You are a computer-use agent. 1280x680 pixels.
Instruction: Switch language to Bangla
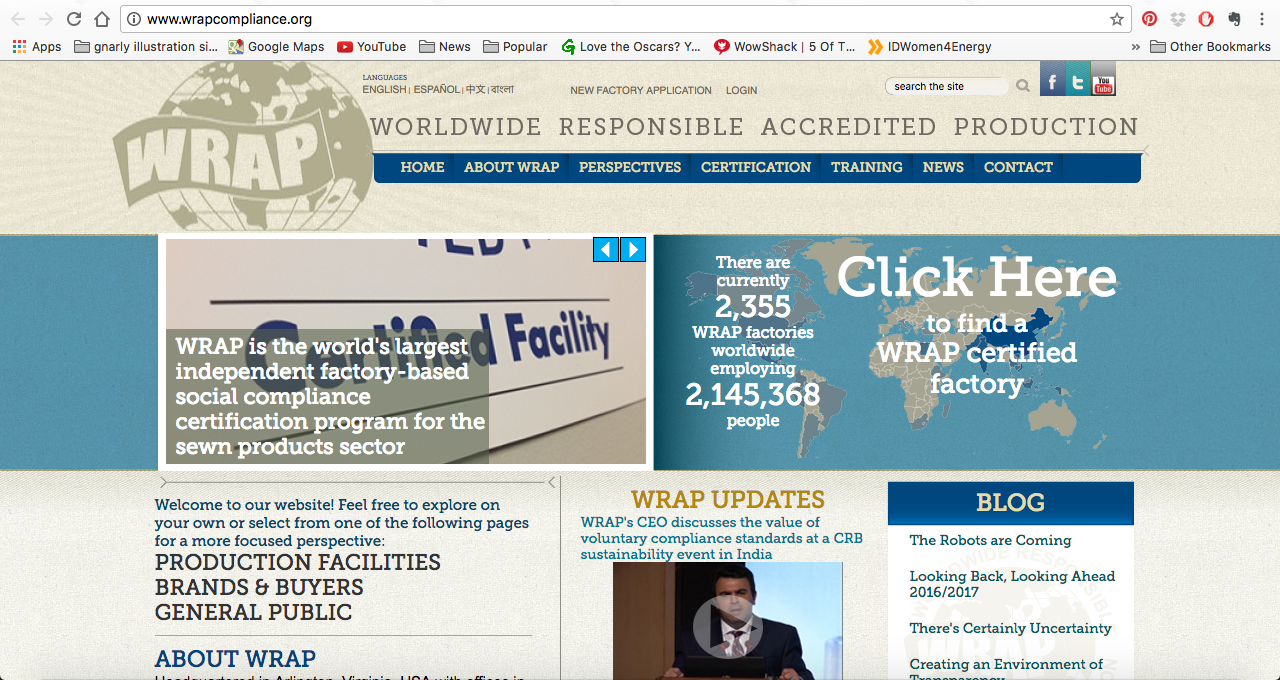(502, 89)
